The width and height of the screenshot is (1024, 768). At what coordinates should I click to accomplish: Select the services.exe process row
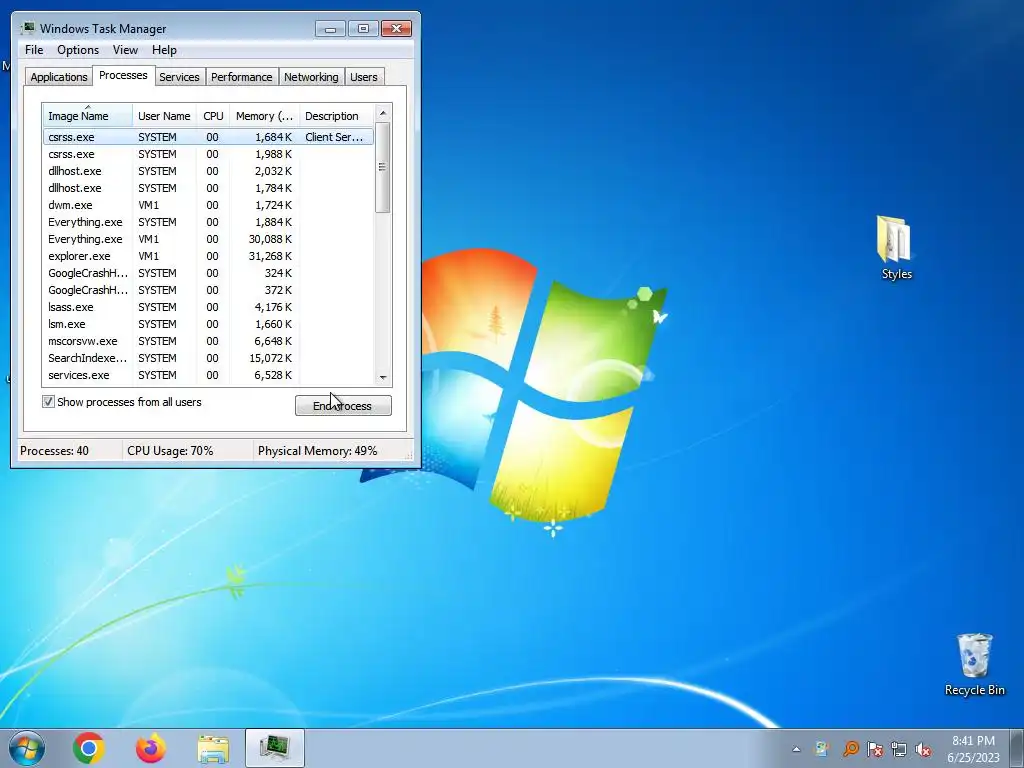click(208, 375)
